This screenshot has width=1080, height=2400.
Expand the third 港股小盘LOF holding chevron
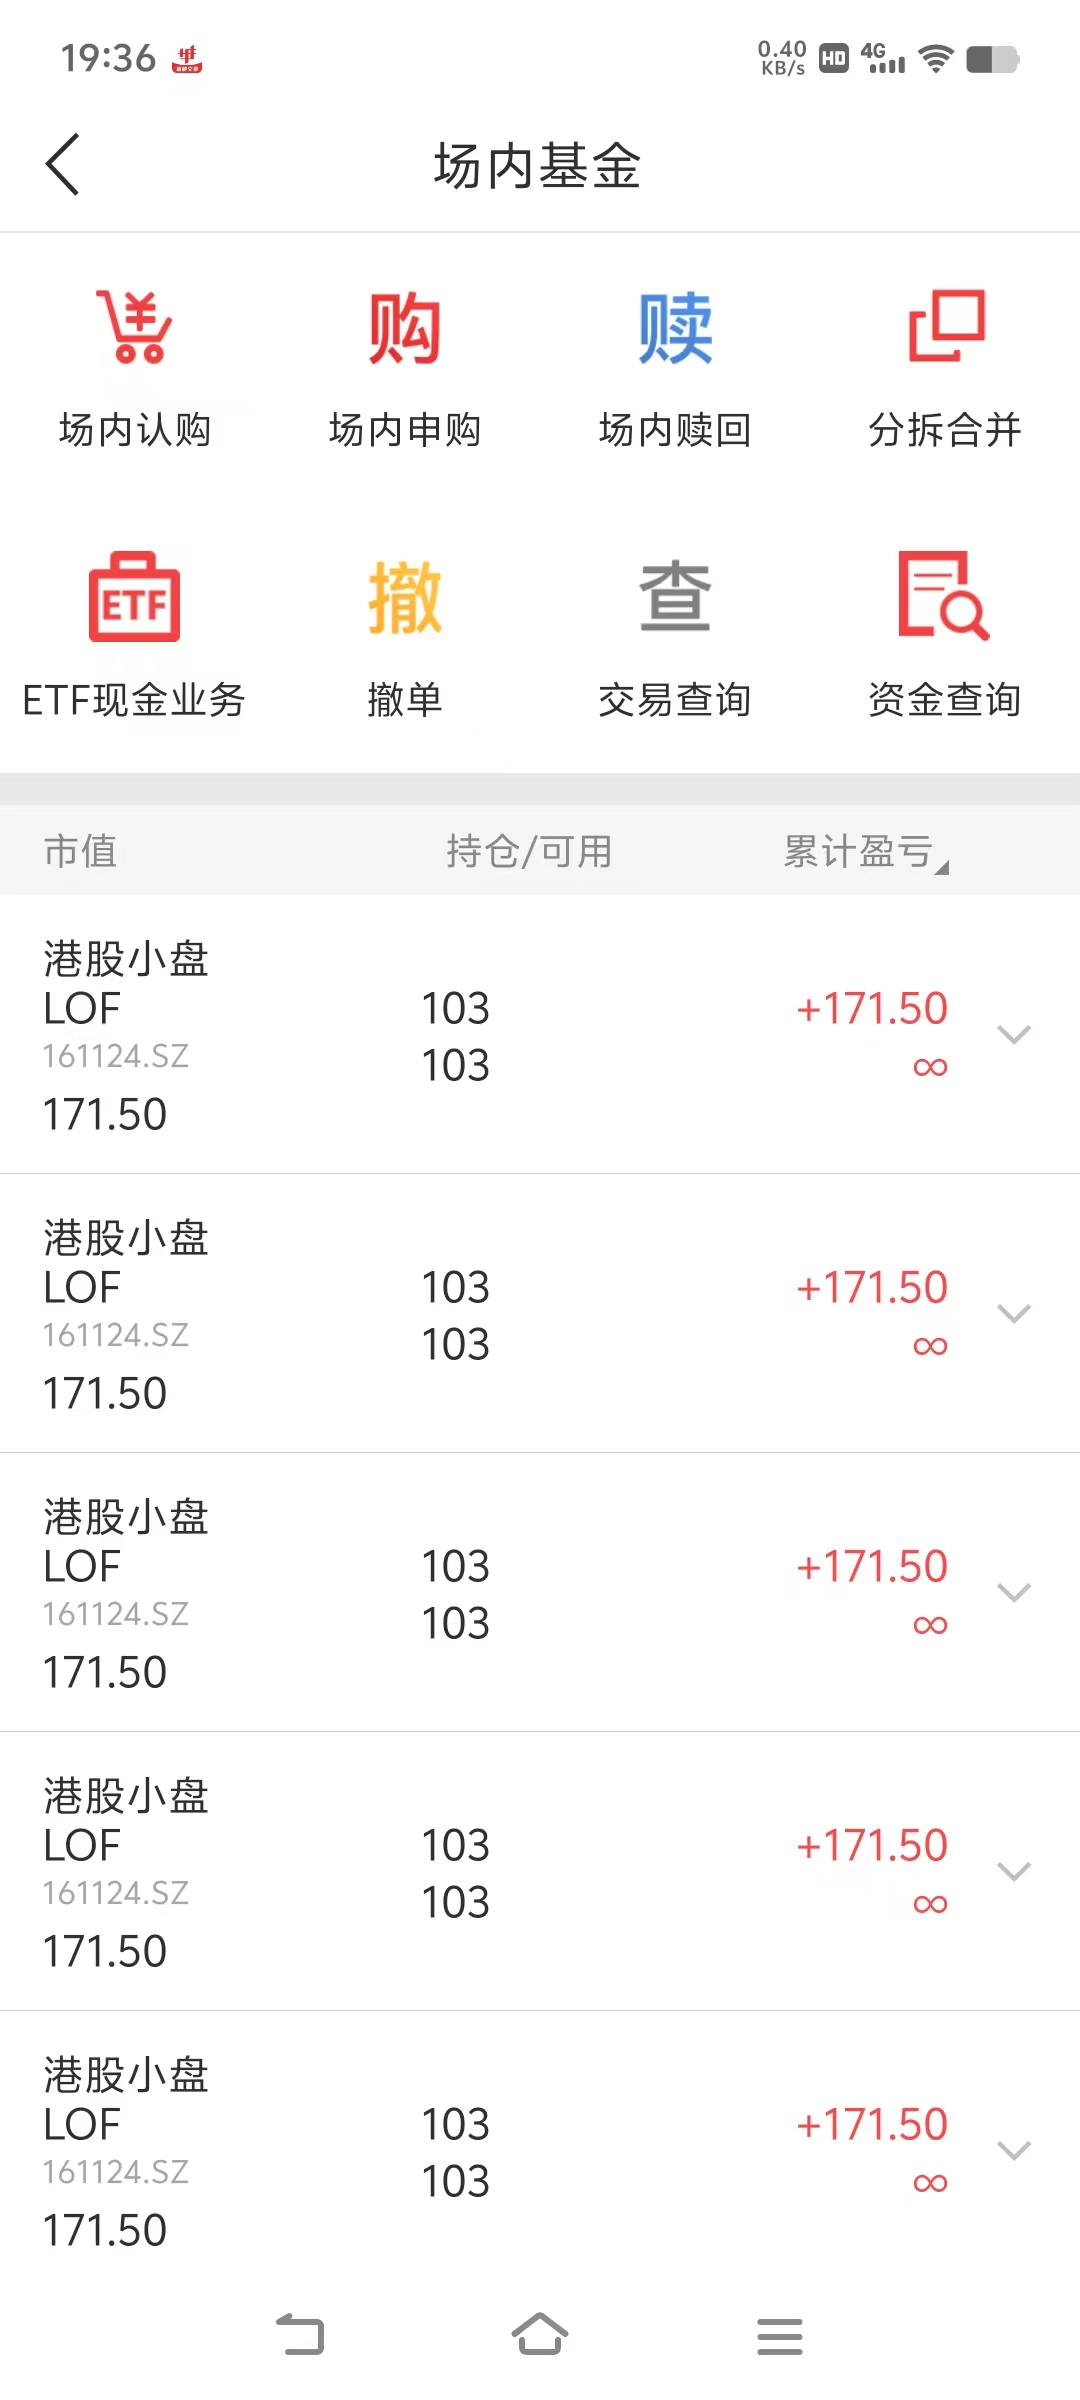point(1014,1593)
